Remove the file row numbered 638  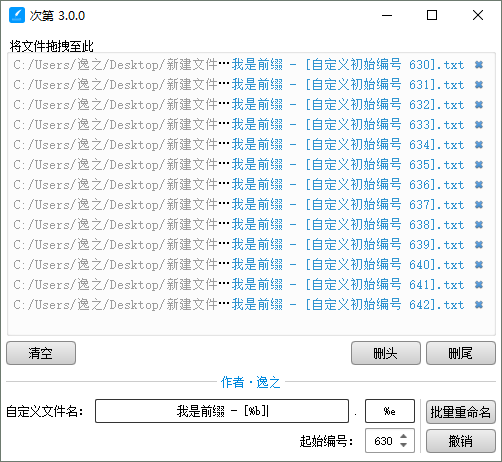pyautogui.click(x=479, y=225)
